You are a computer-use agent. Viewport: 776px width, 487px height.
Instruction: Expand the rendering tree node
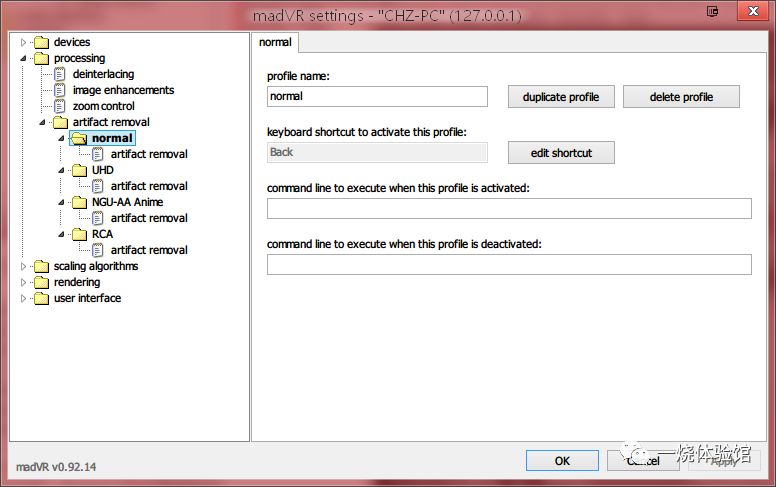pyautogui.click(x=23, y=282)
